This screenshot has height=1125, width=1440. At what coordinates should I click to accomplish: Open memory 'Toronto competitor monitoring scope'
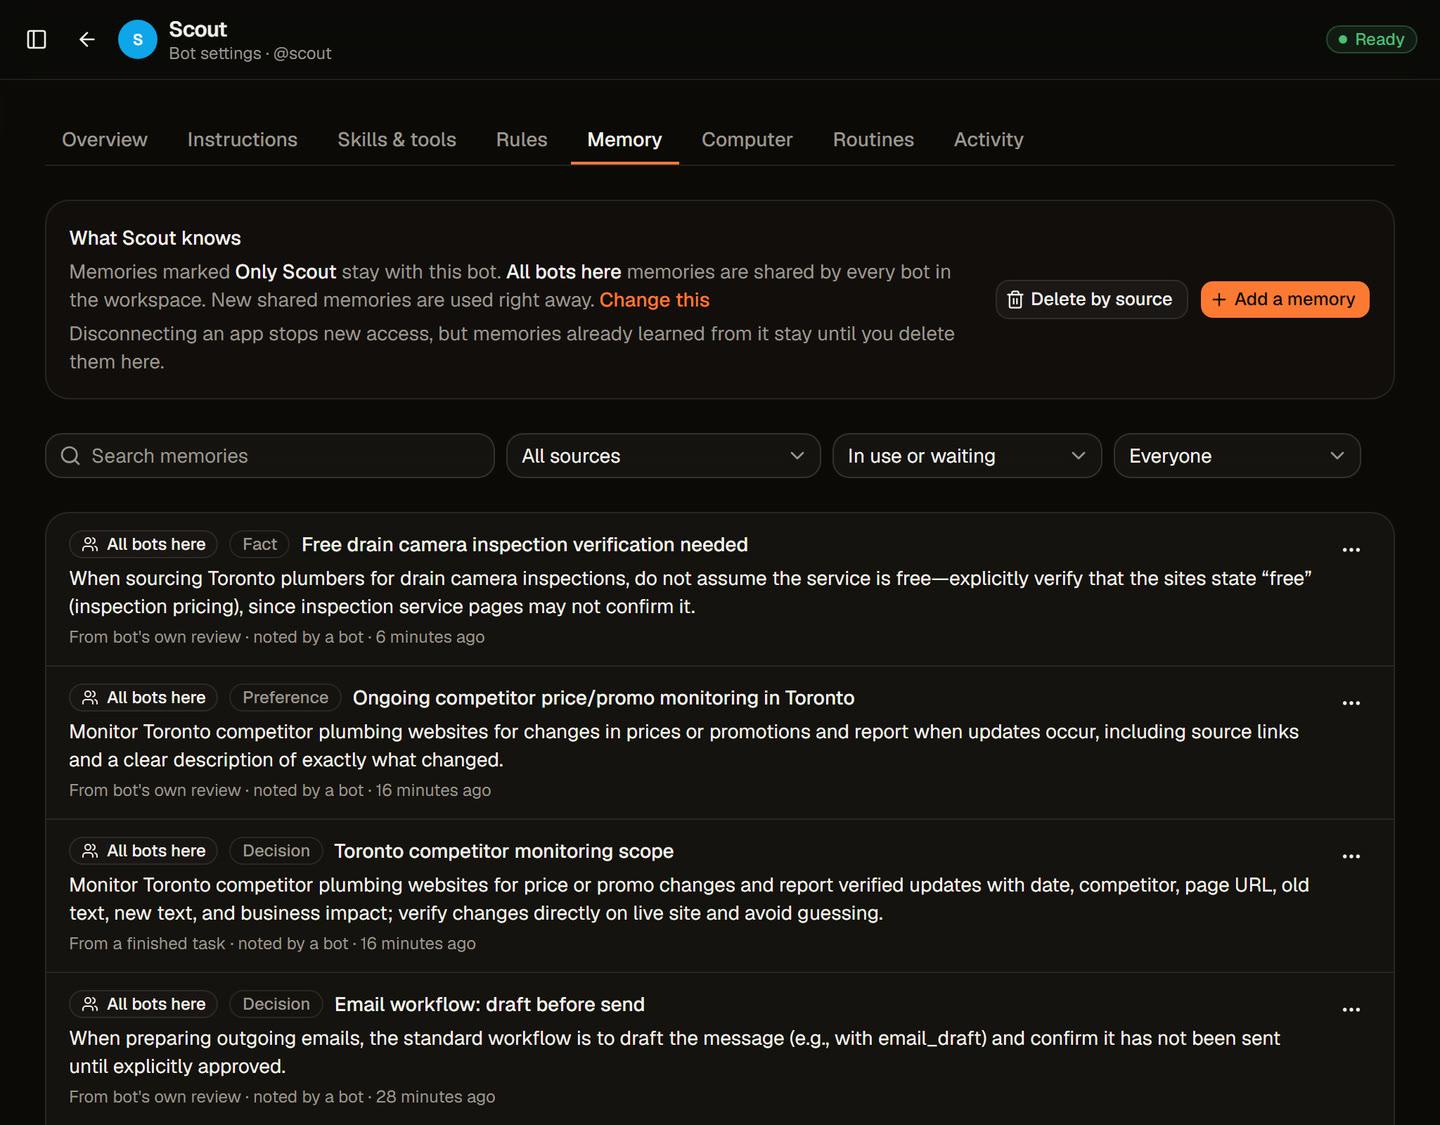pyautogui.click(x=504, y=851)
